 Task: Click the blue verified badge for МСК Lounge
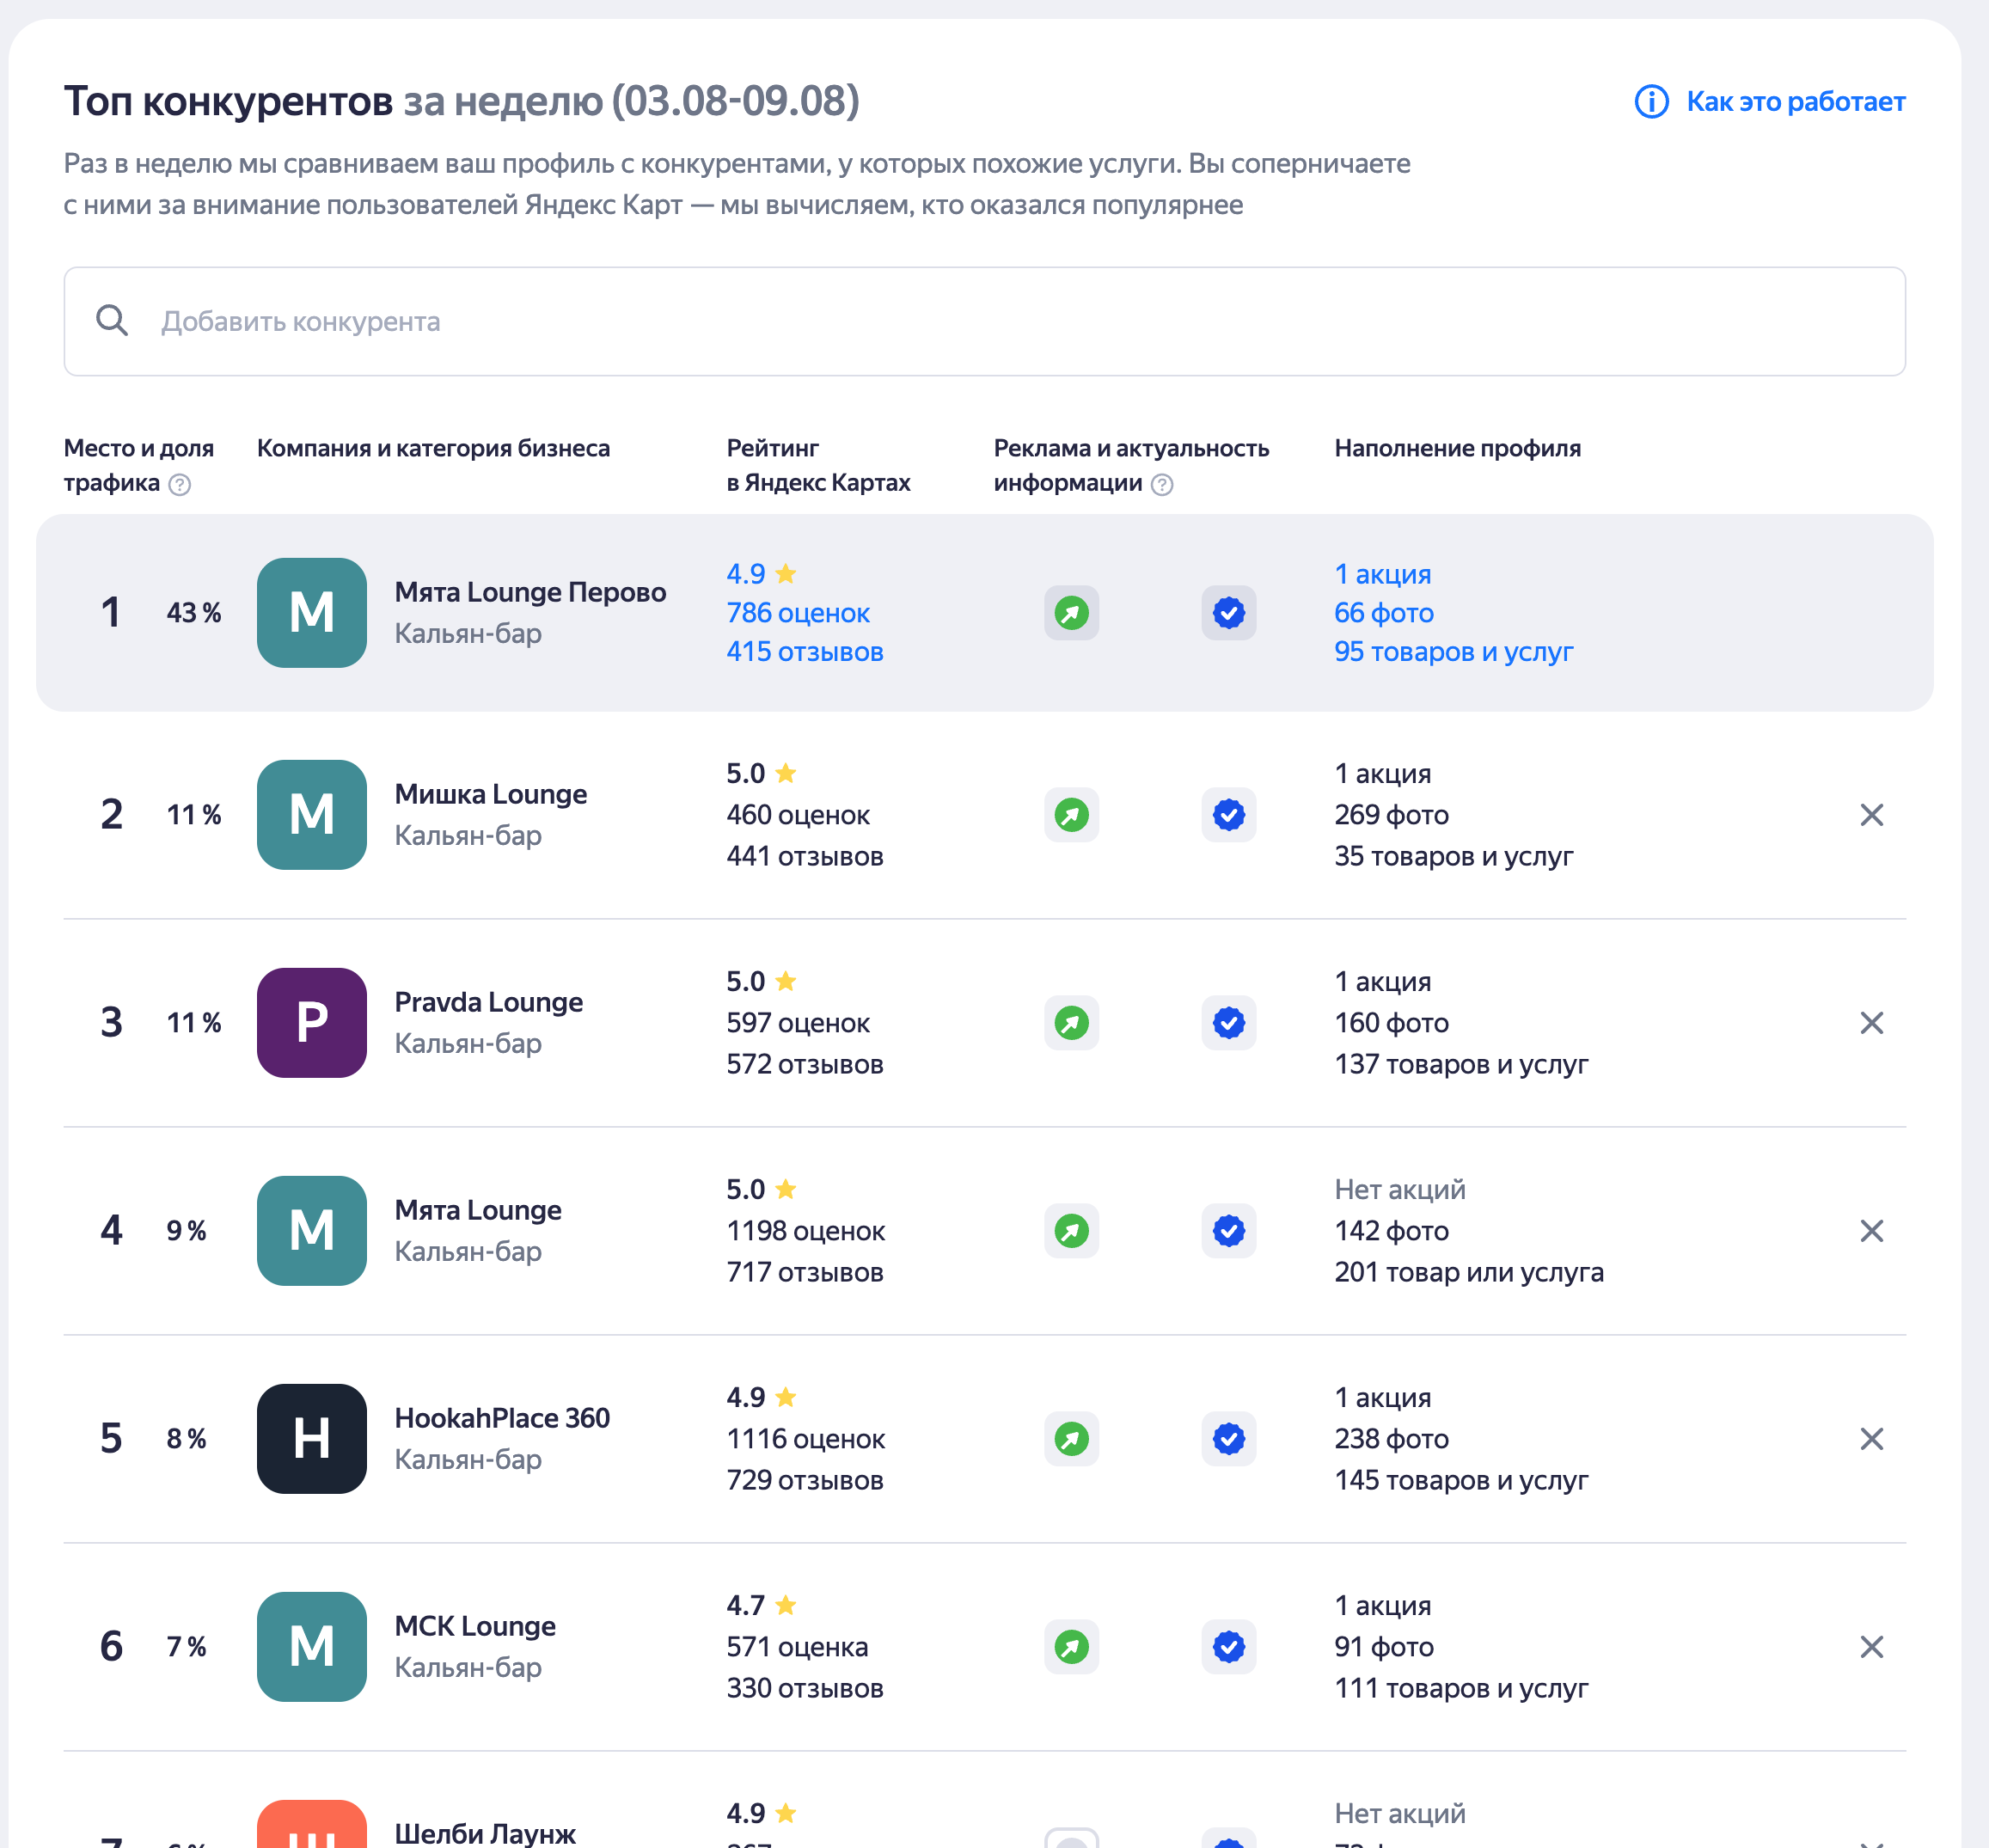pos(1229,1647)
